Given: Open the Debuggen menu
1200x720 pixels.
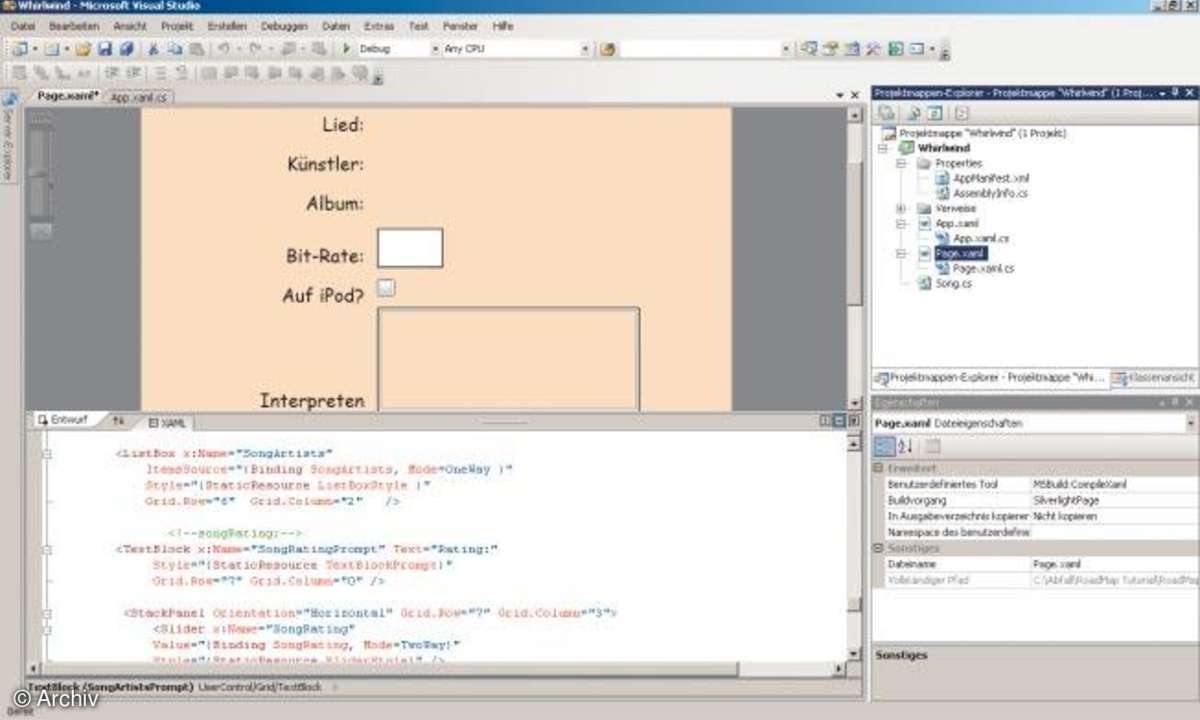Looking at the screenshot, I should pyautogui.click(x=284, y=25).
